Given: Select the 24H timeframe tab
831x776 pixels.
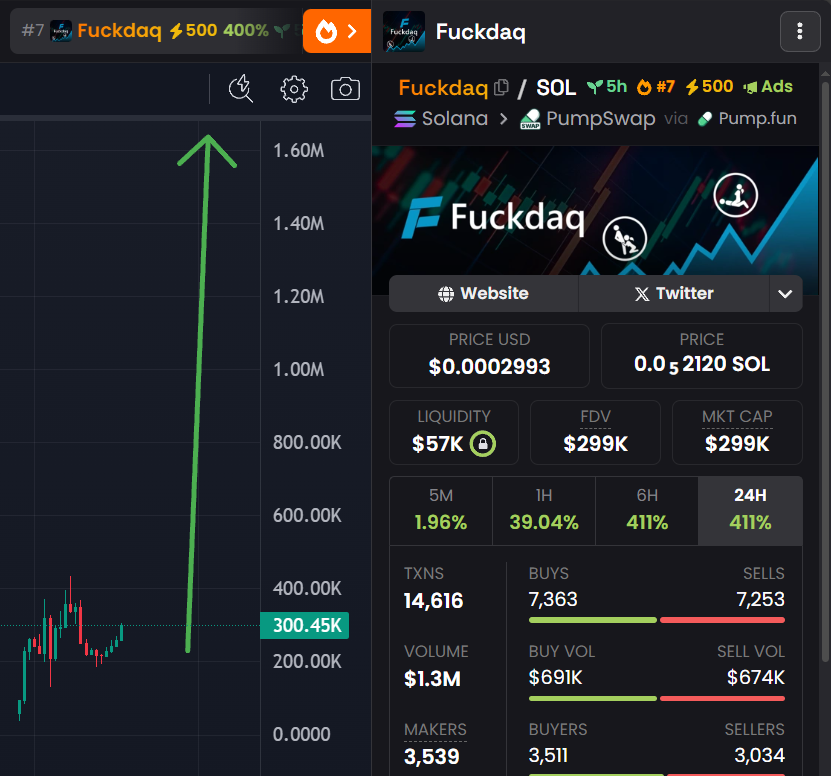Looking at the screenshot, I should (750, 510).
